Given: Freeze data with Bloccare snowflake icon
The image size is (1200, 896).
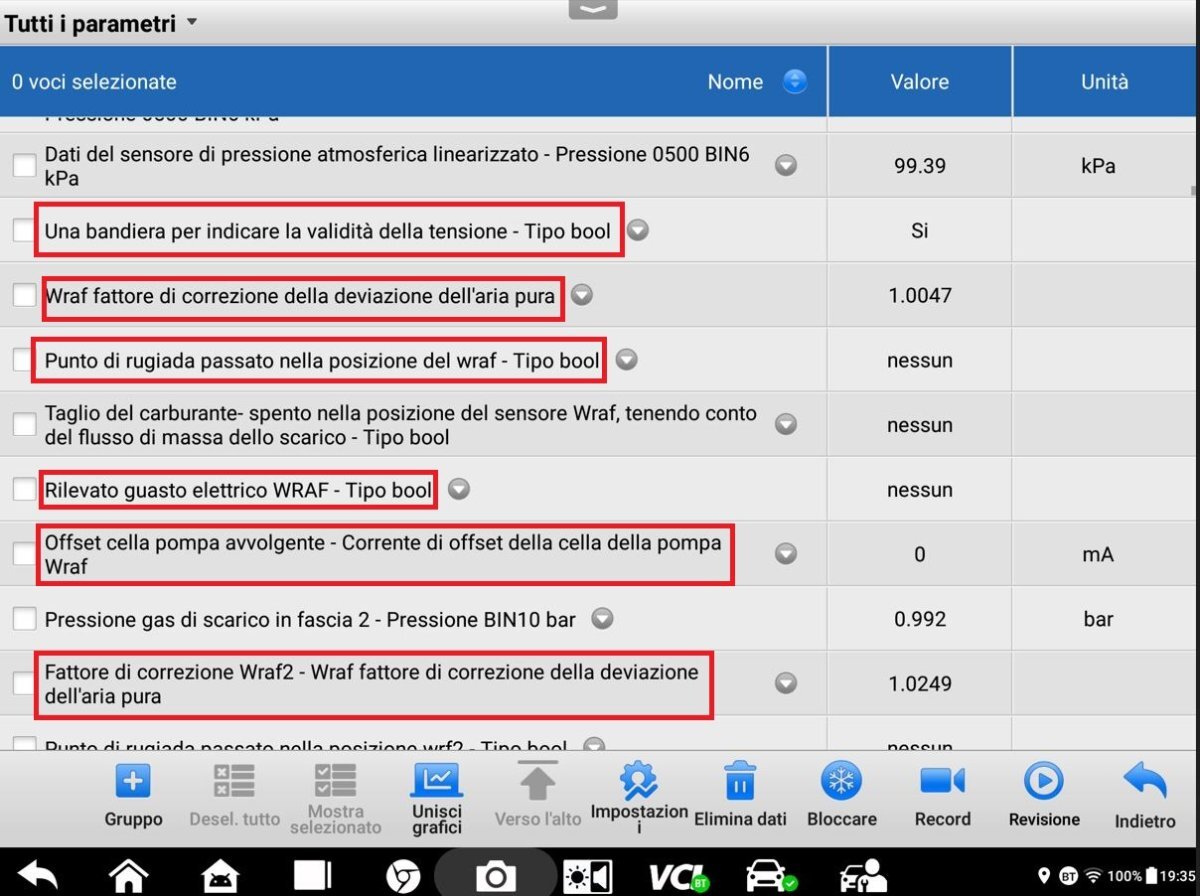Looking at the screenshot, I should point(841,795).
